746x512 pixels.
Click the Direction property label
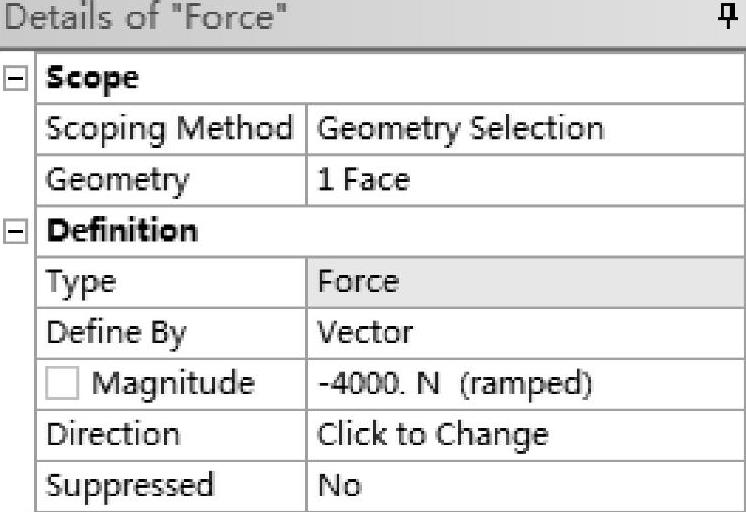[113, 435]
